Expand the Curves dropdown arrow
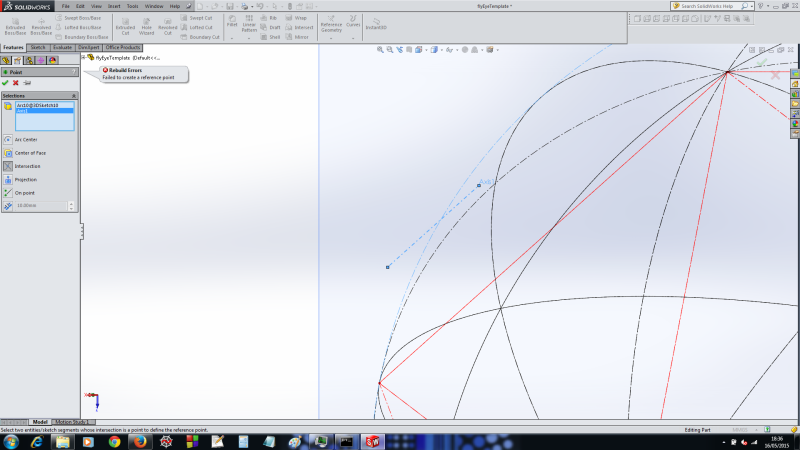The height and width of the screenshot is (450, 800). point(353,38)
